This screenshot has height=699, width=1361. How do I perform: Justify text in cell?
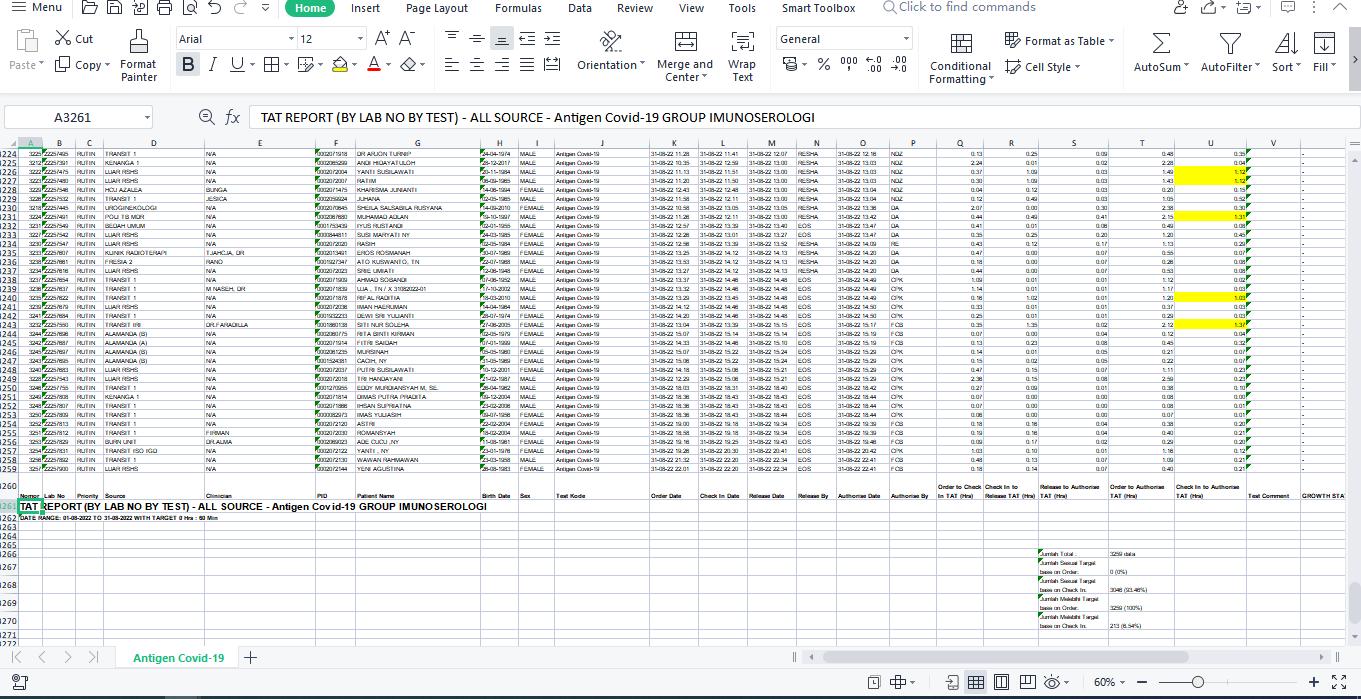click(x=526, y=64)
